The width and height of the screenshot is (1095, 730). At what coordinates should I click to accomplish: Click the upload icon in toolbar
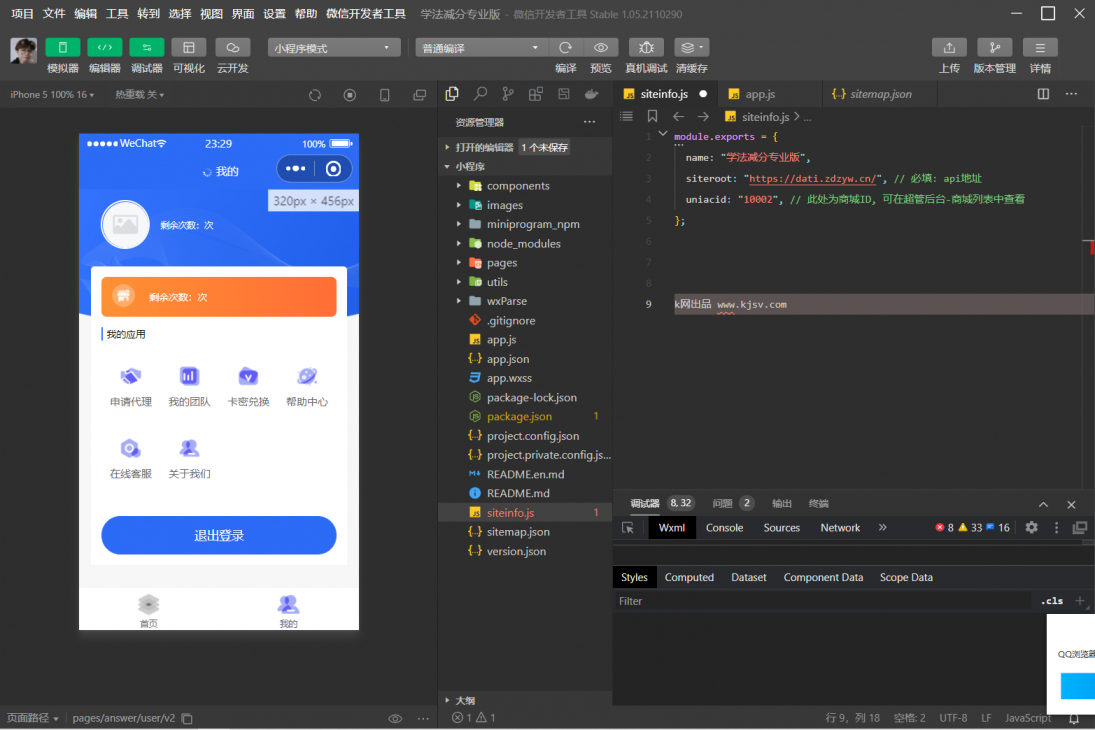click(x=949, y=48)
